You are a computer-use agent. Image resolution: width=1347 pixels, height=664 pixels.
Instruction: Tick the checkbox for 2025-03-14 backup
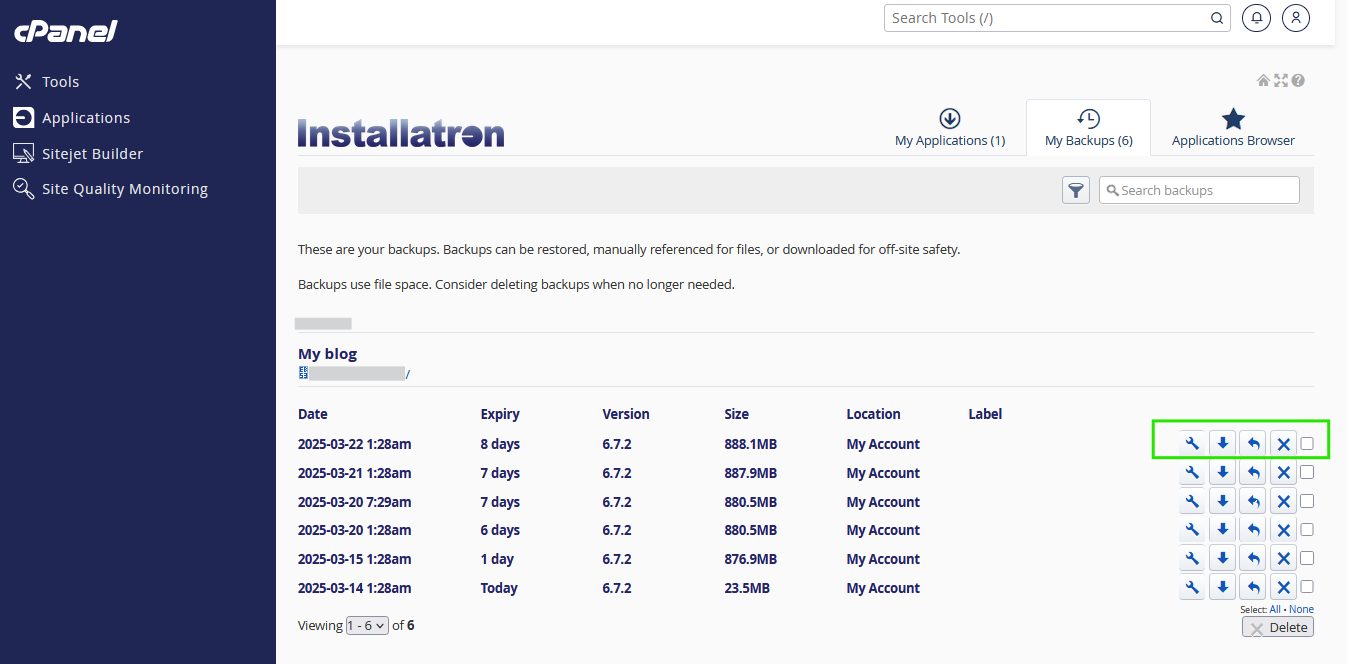pyautogui.click(x=1307, y=587)
